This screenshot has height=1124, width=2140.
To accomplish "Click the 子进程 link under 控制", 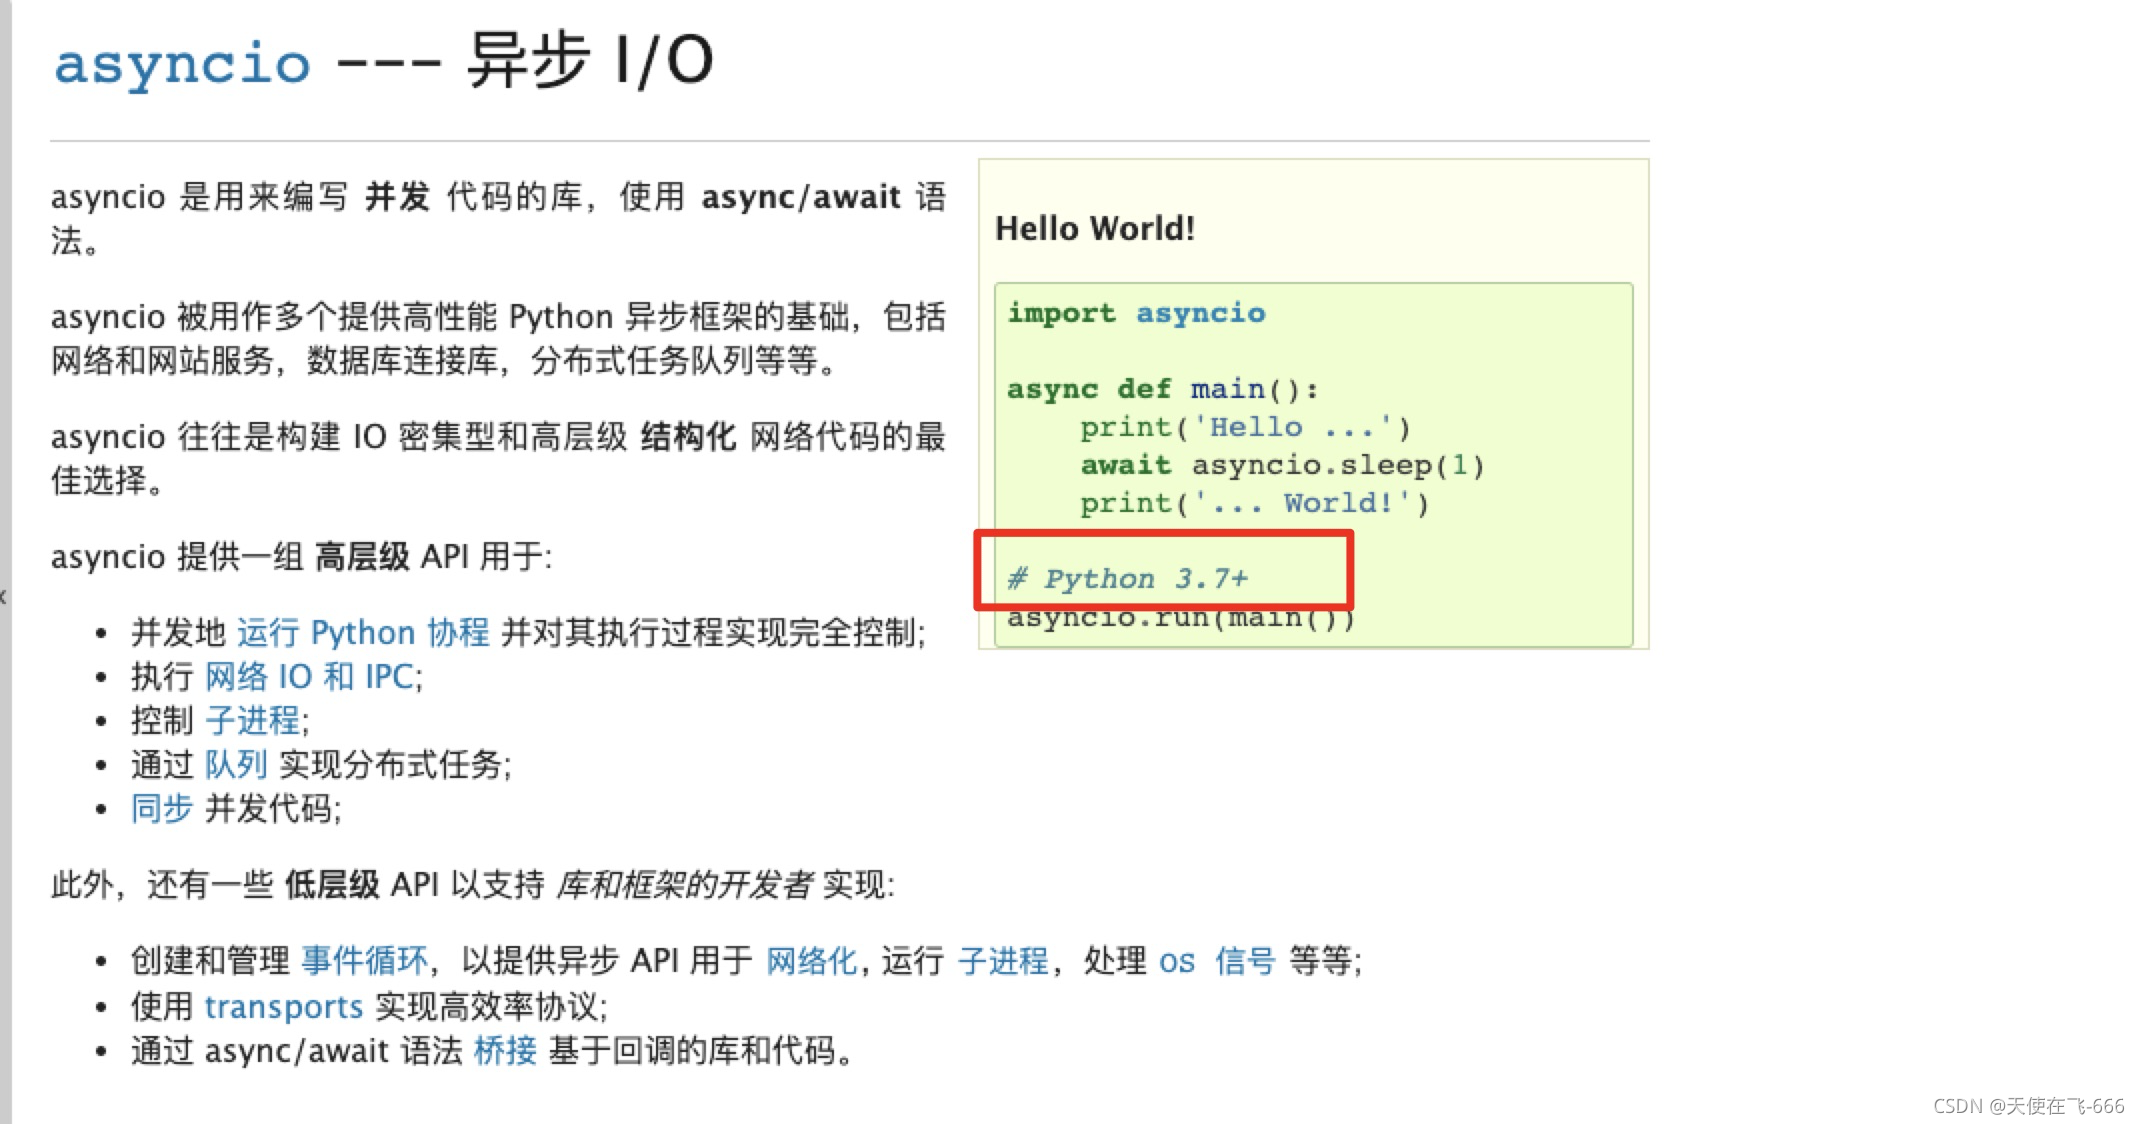I will (x=253, y=721).
